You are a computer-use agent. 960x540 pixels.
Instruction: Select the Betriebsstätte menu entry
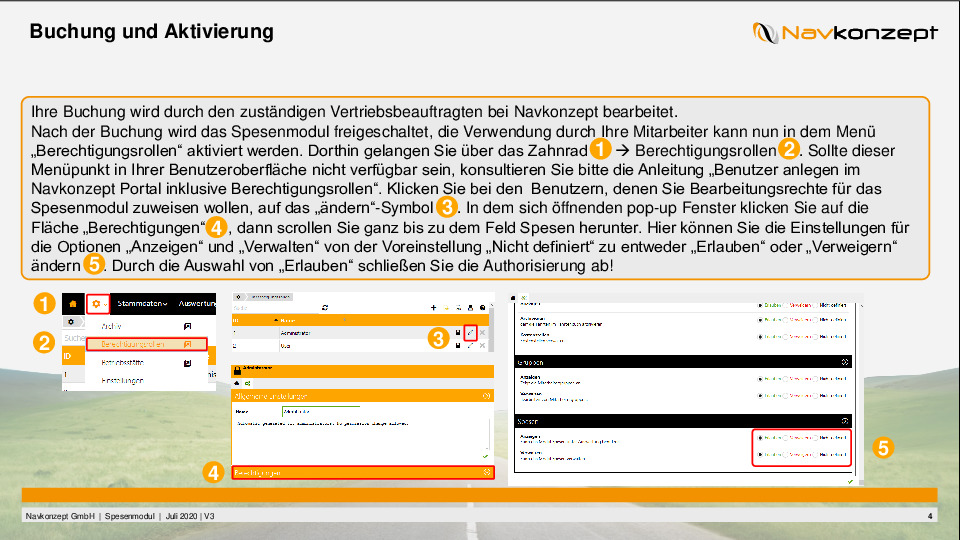[x=122, y=362]
